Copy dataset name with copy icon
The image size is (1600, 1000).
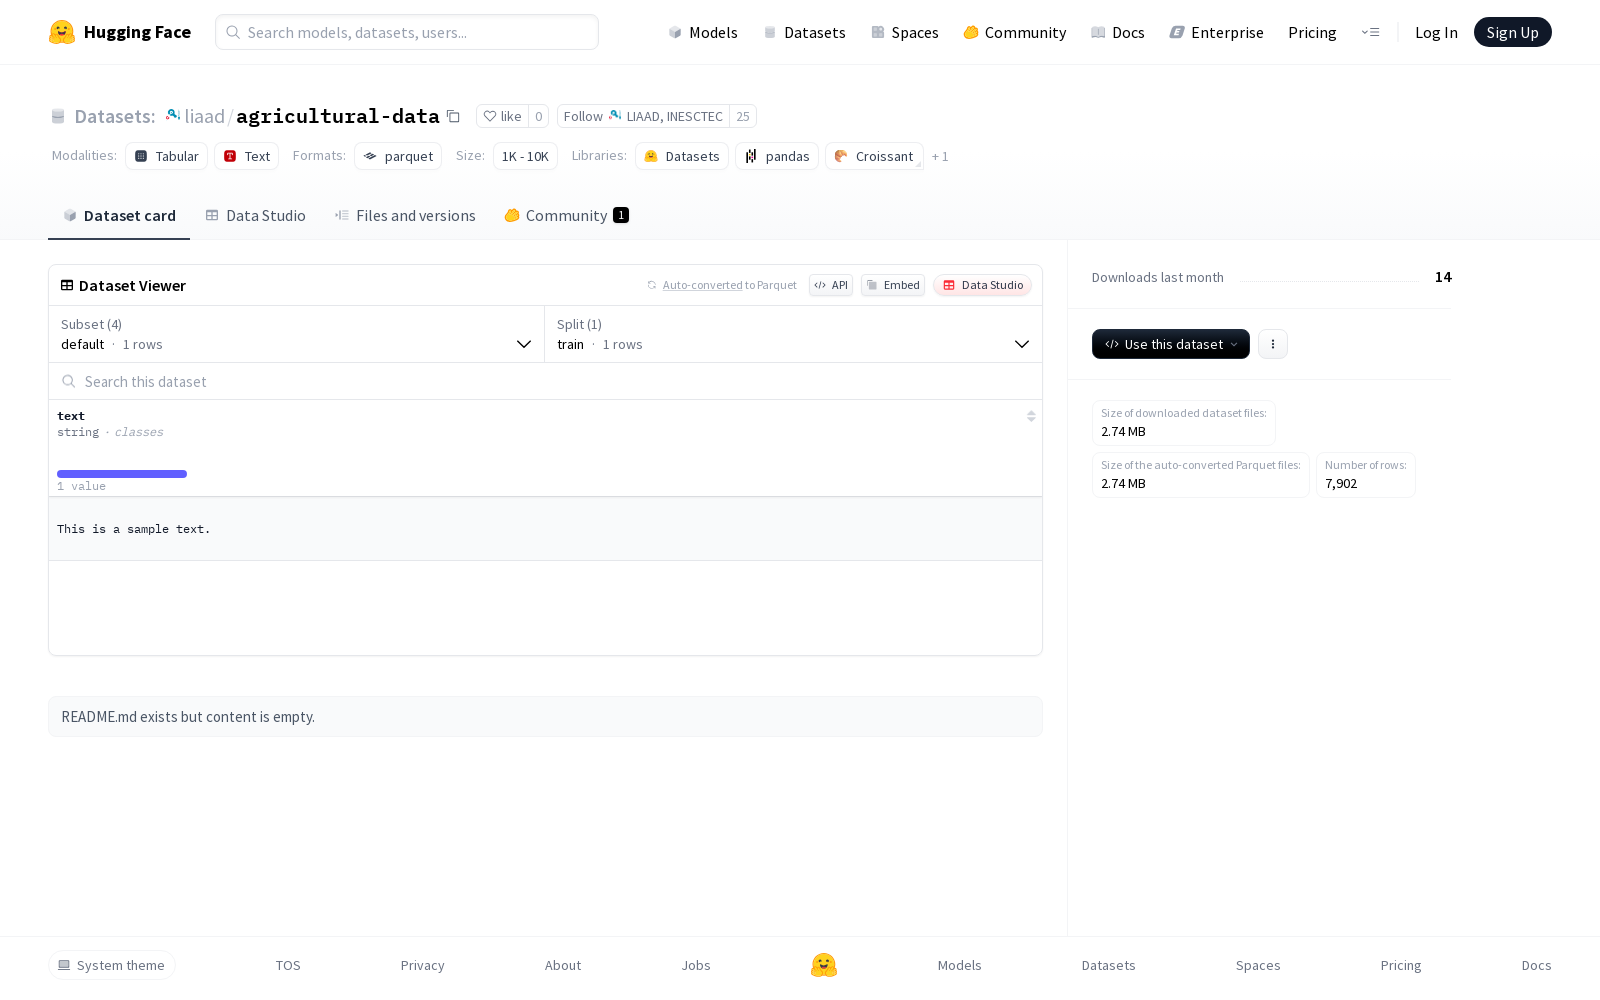click(453, 117)
